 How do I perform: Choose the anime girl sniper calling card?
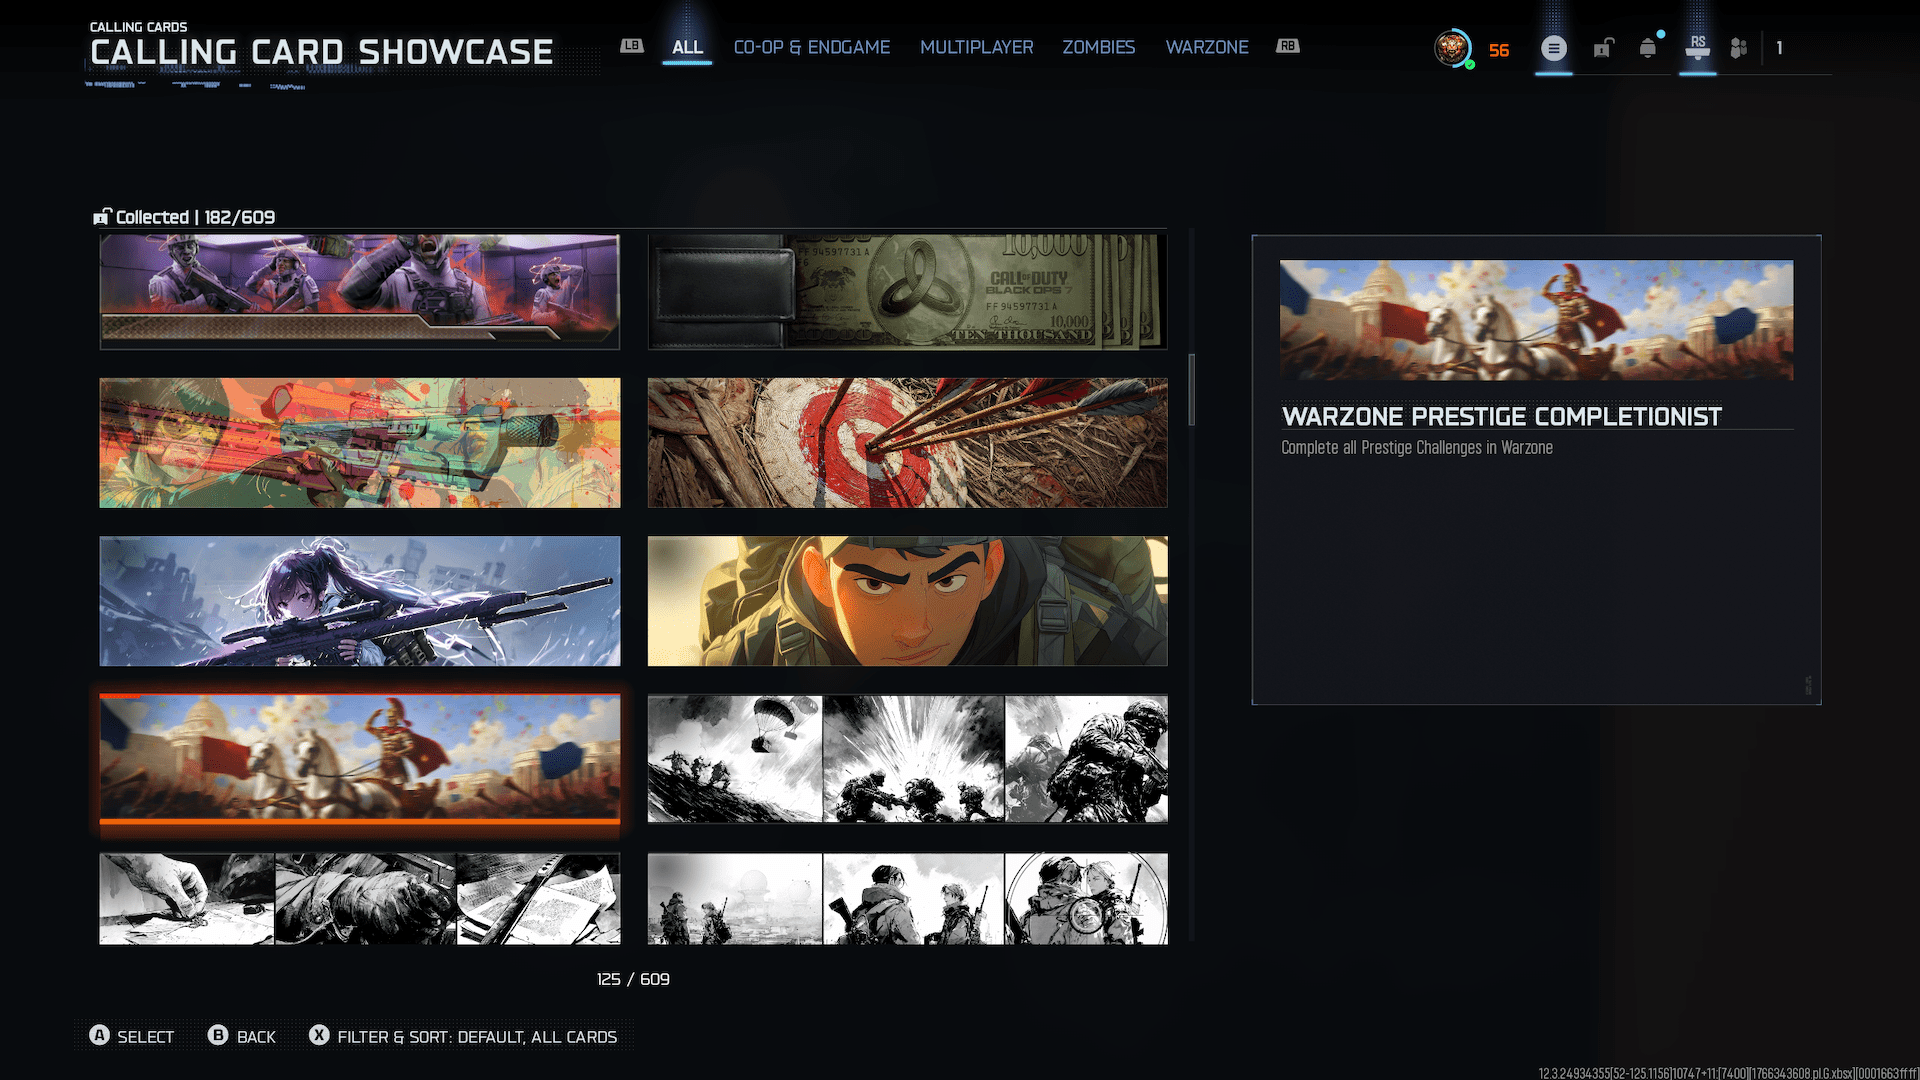[359, 600]
